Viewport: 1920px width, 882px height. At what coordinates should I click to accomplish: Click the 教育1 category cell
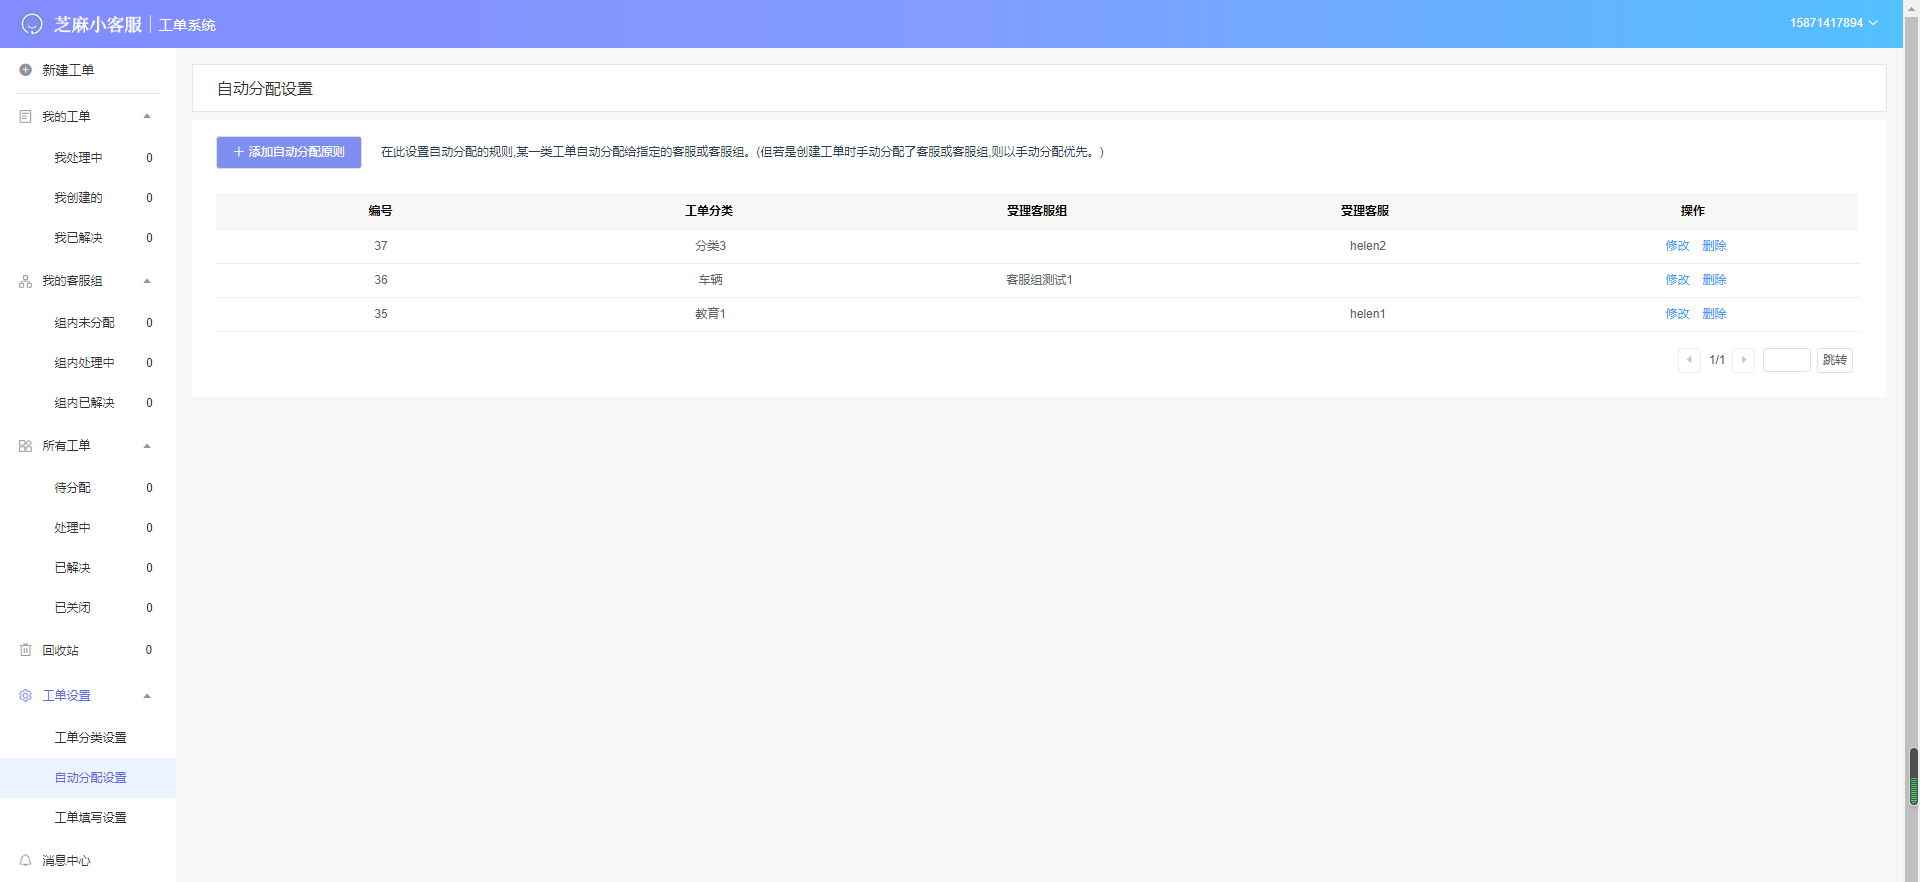(710, 314)
